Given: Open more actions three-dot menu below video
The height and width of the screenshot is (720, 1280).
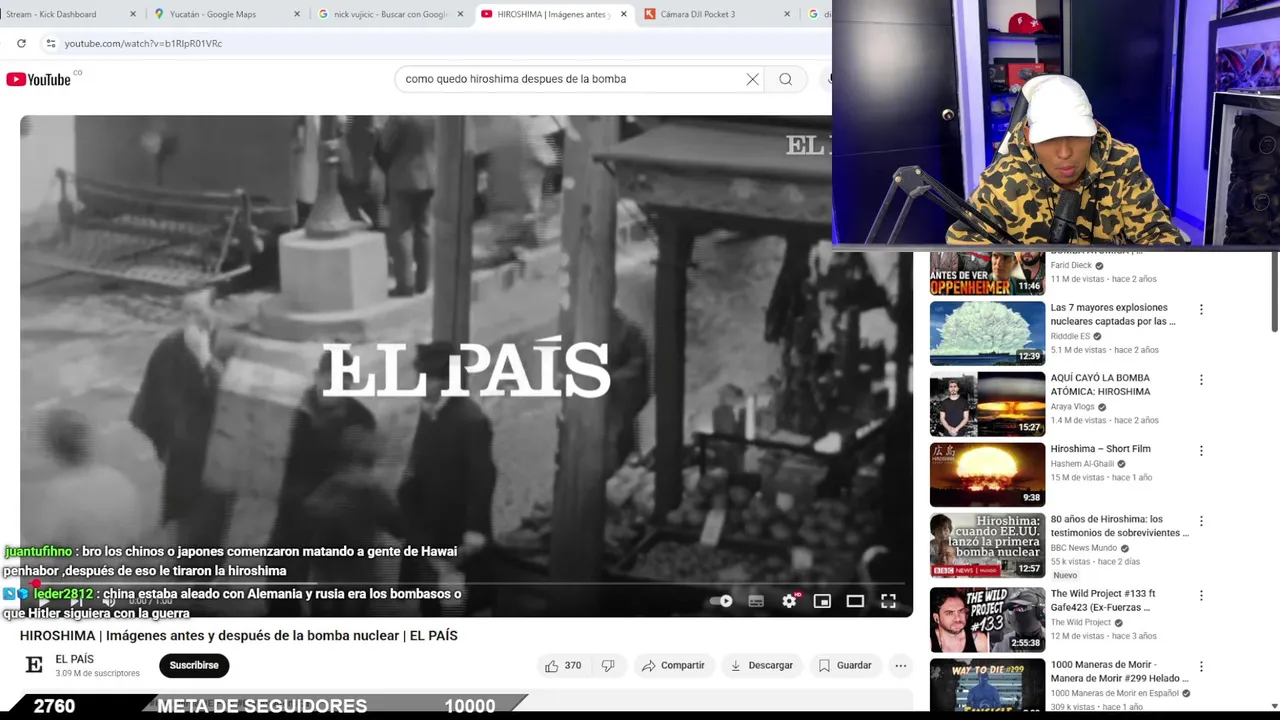Looking at the screenshot, I should pyautogui.click(x=900, y=665).
